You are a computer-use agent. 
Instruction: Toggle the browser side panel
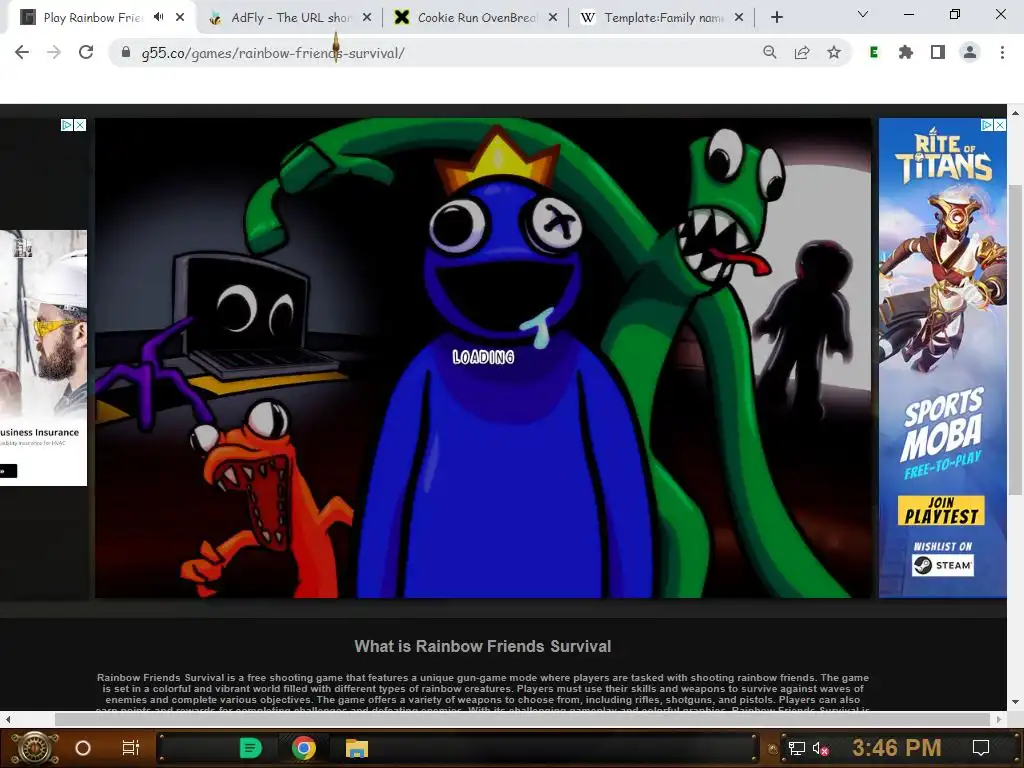pyautogui.click(x=938, y=52)
